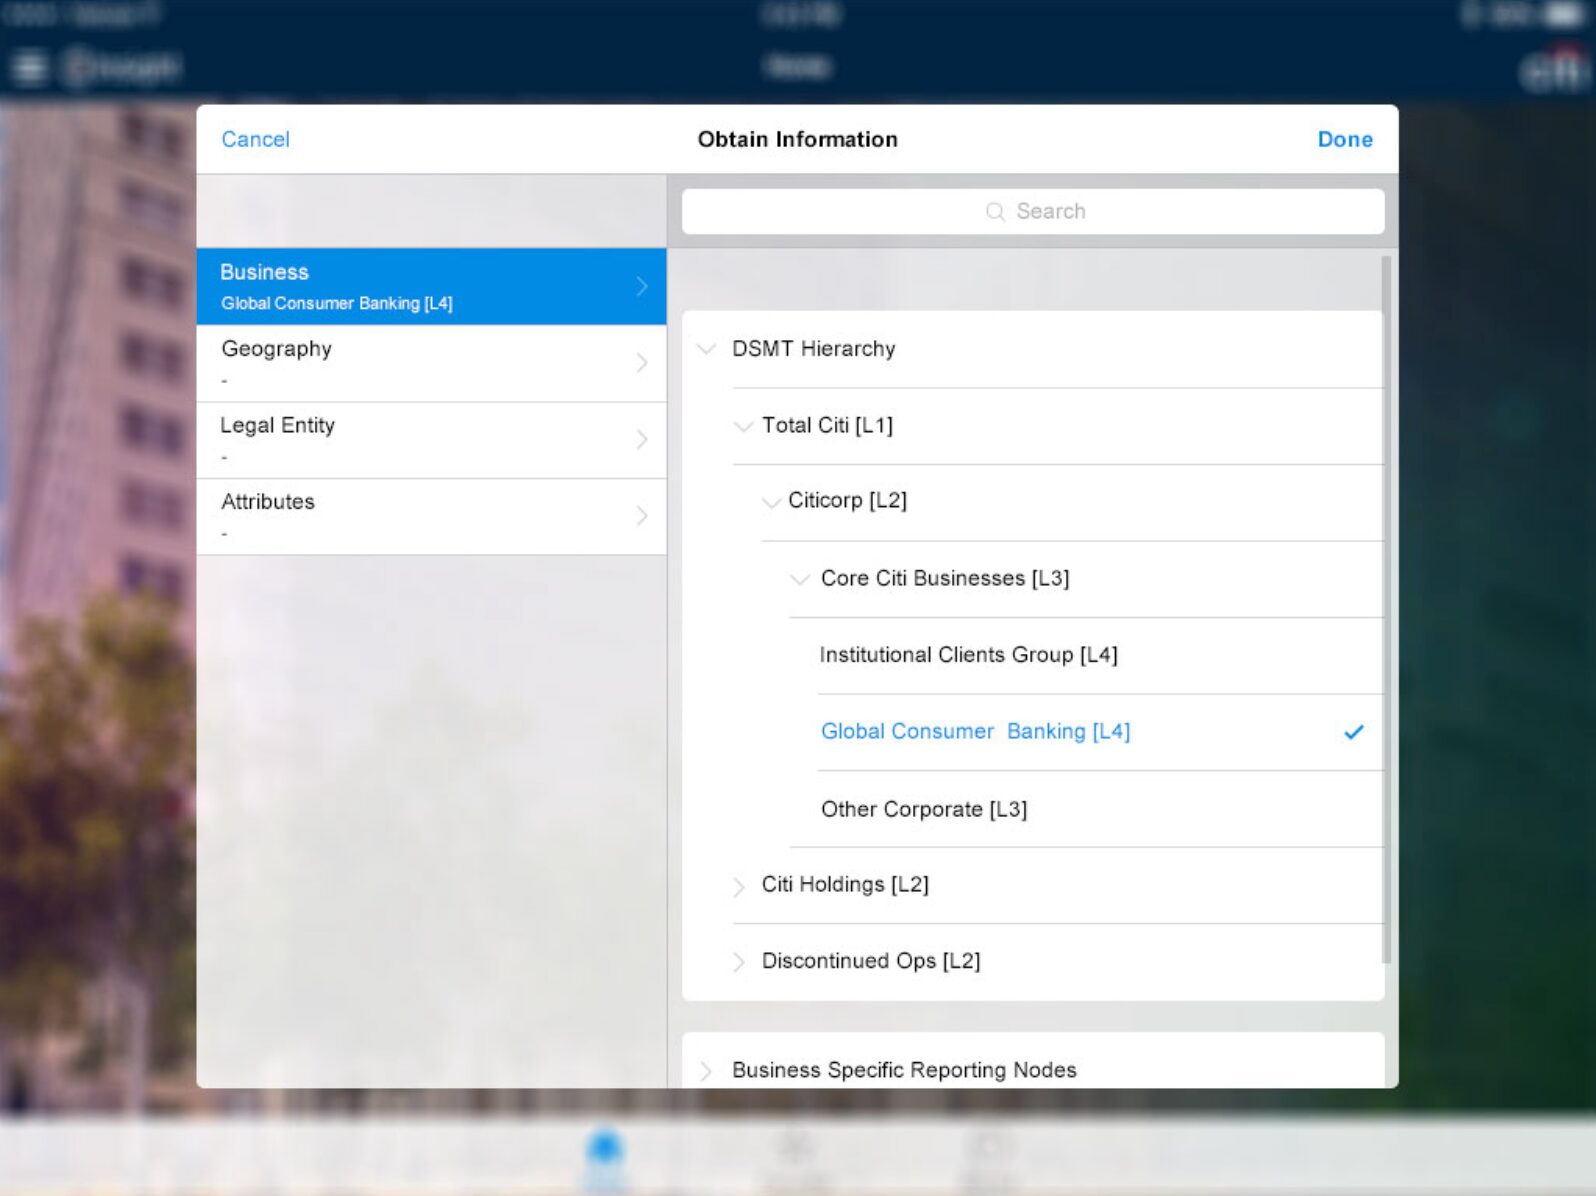This screenshot has height=1196, width=1596.
Task: Collapse the Total Citi [L1] node
Action: coord(743,426)
